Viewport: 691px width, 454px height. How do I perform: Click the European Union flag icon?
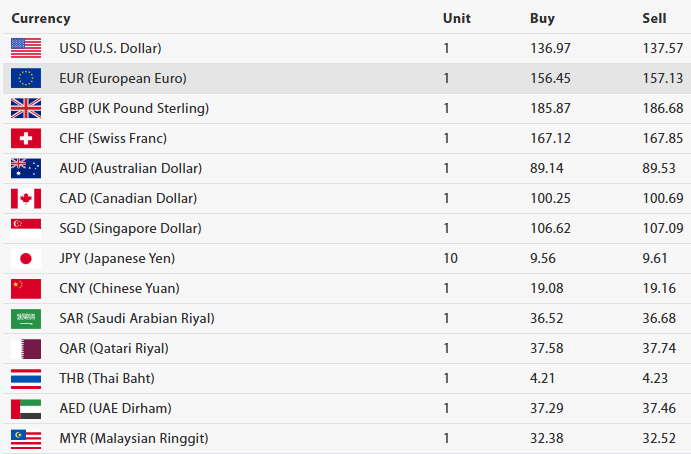pyautogui.click(x=25, y=78)
